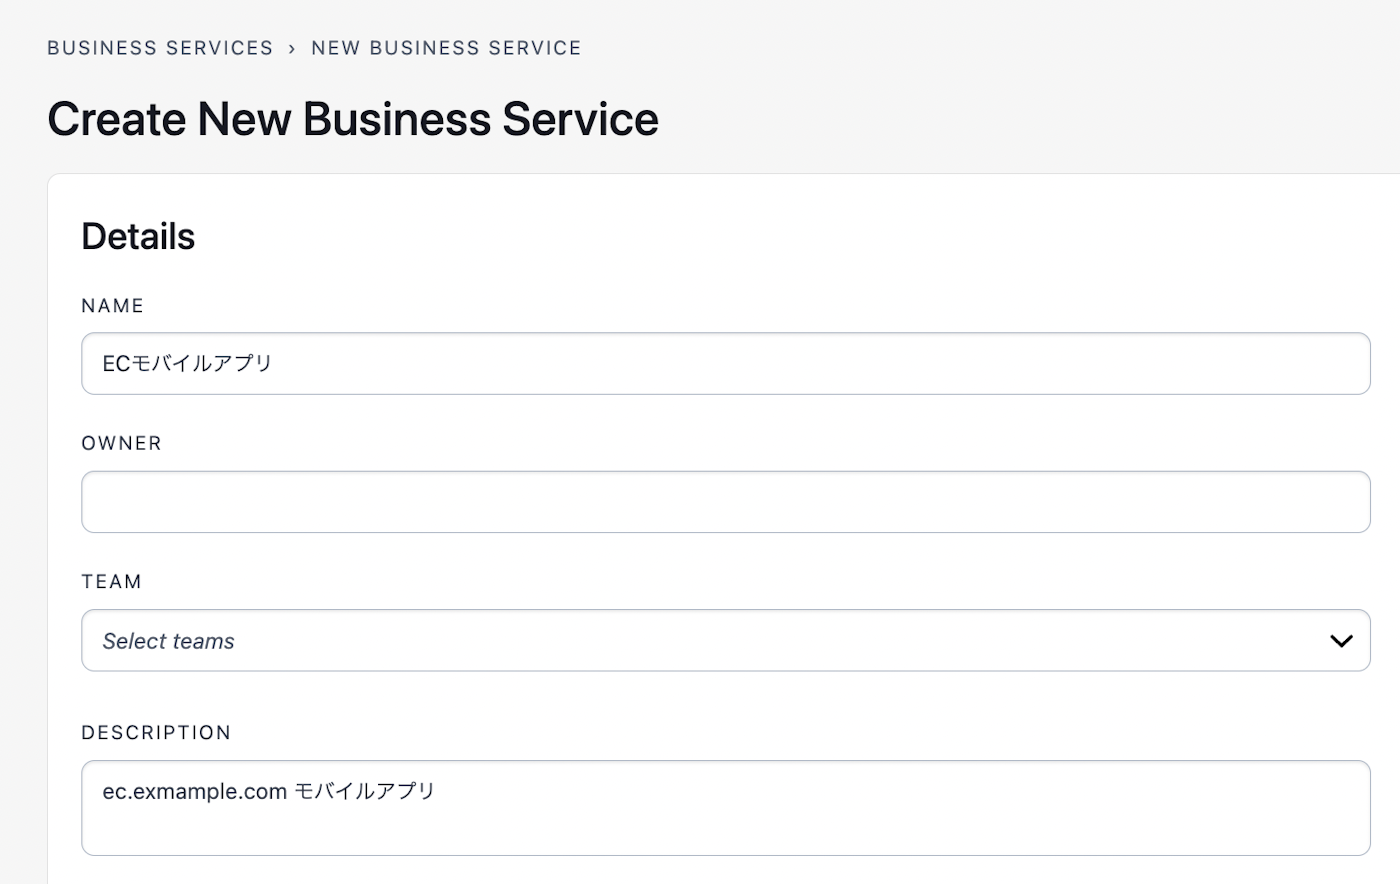Click the NAME field label
1400x884 pixels.
[x=113, y=306]
